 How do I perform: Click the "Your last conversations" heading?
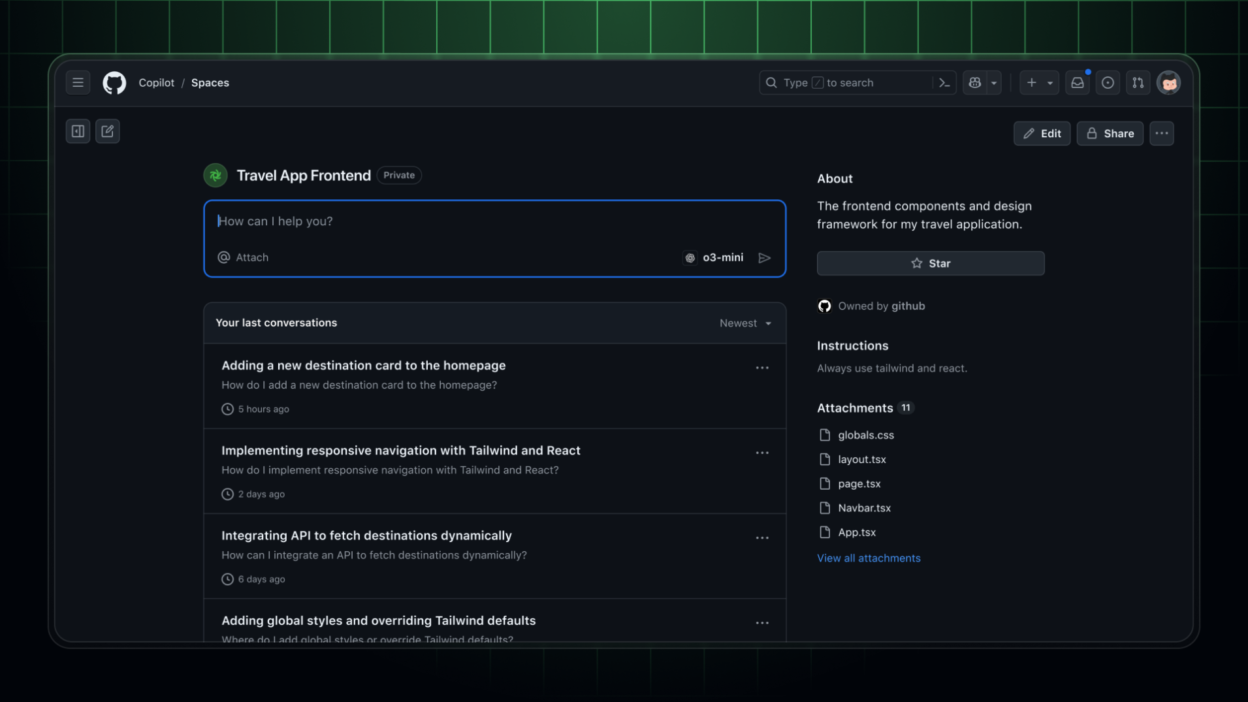[x=276, y=323]
